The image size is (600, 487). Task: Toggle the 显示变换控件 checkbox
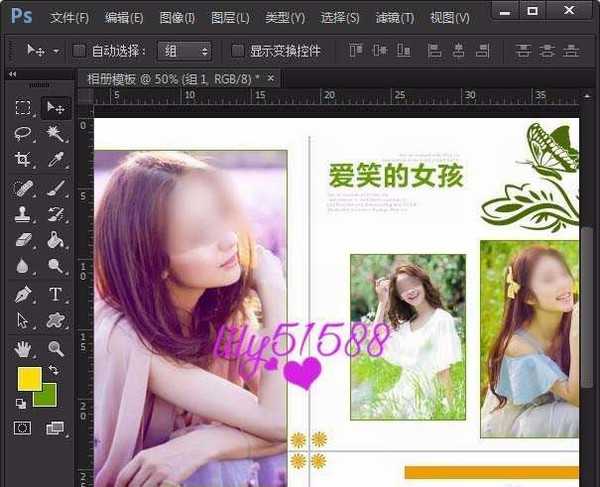click(237, 50)
